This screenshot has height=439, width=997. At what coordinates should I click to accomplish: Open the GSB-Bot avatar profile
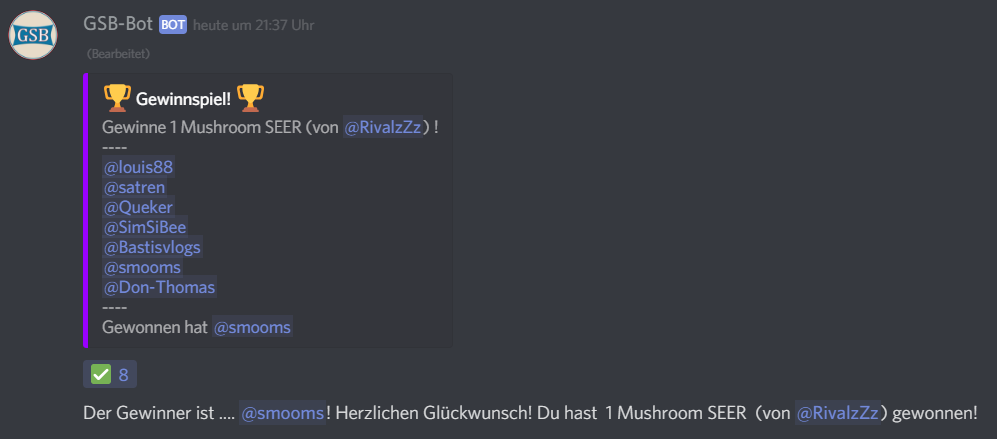pos(33,35)
